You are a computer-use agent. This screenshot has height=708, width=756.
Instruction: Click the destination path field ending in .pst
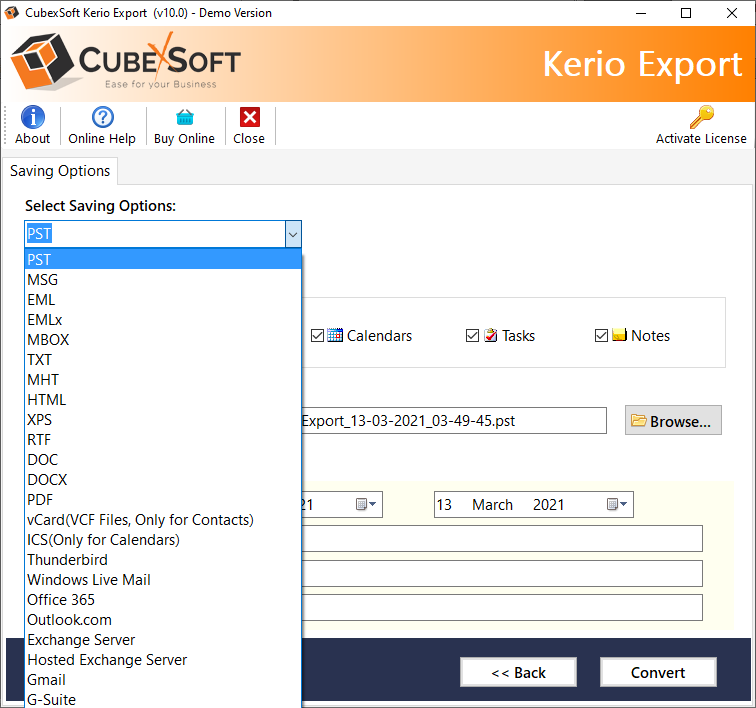[x=454, y=421]
